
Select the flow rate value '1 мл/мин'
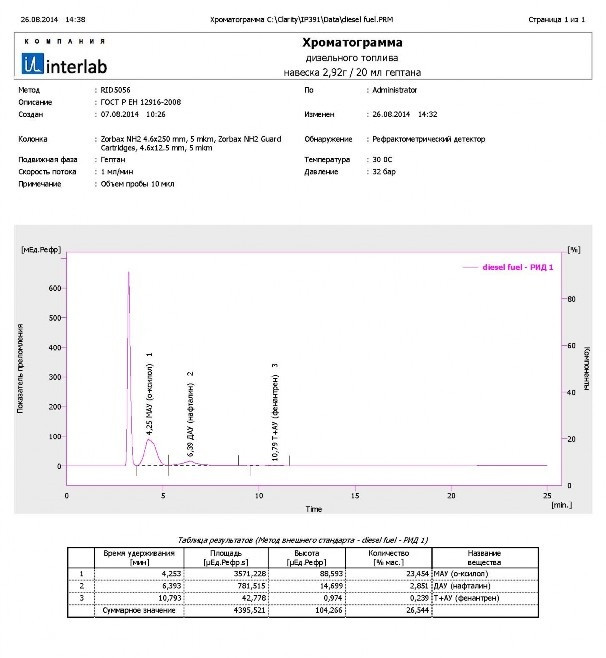(117, 172)
